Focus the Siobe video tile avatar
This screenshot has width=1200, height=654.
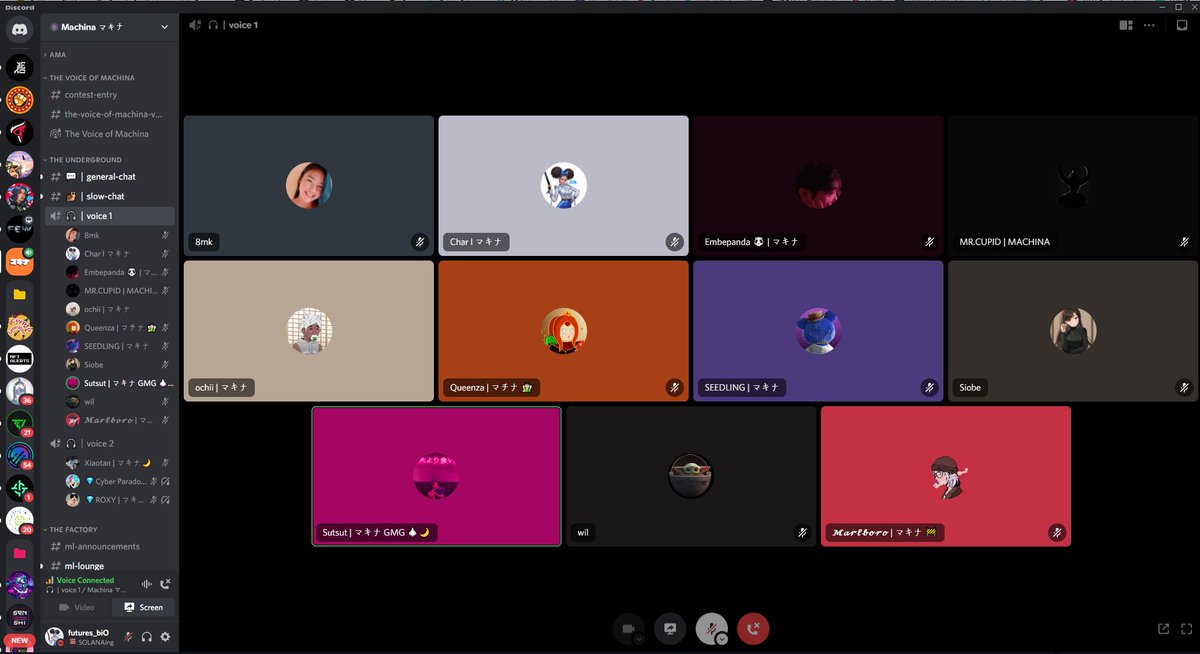pos(1073,331)
